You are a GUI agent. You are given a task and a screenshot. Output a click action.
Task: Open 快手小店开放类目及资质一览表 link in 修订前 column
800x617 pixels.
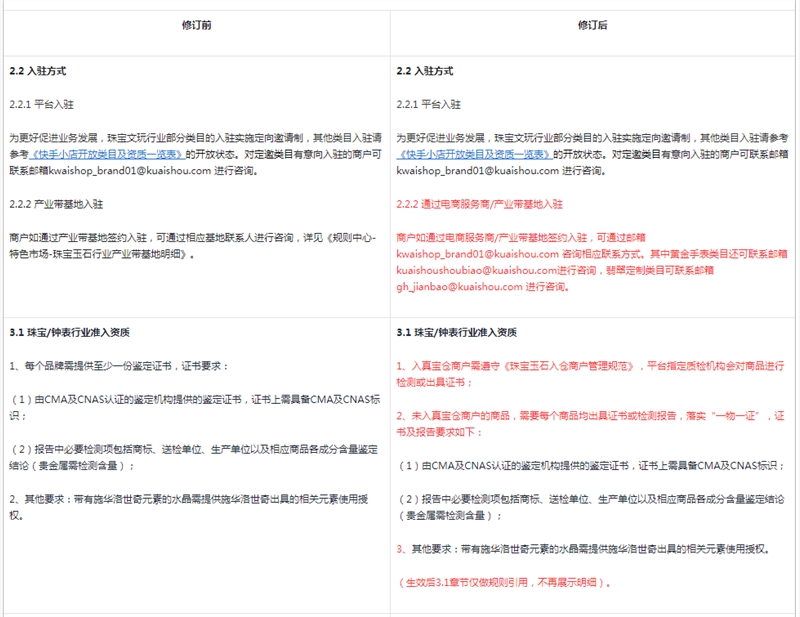pyautogui.click(x=105, y=154)
